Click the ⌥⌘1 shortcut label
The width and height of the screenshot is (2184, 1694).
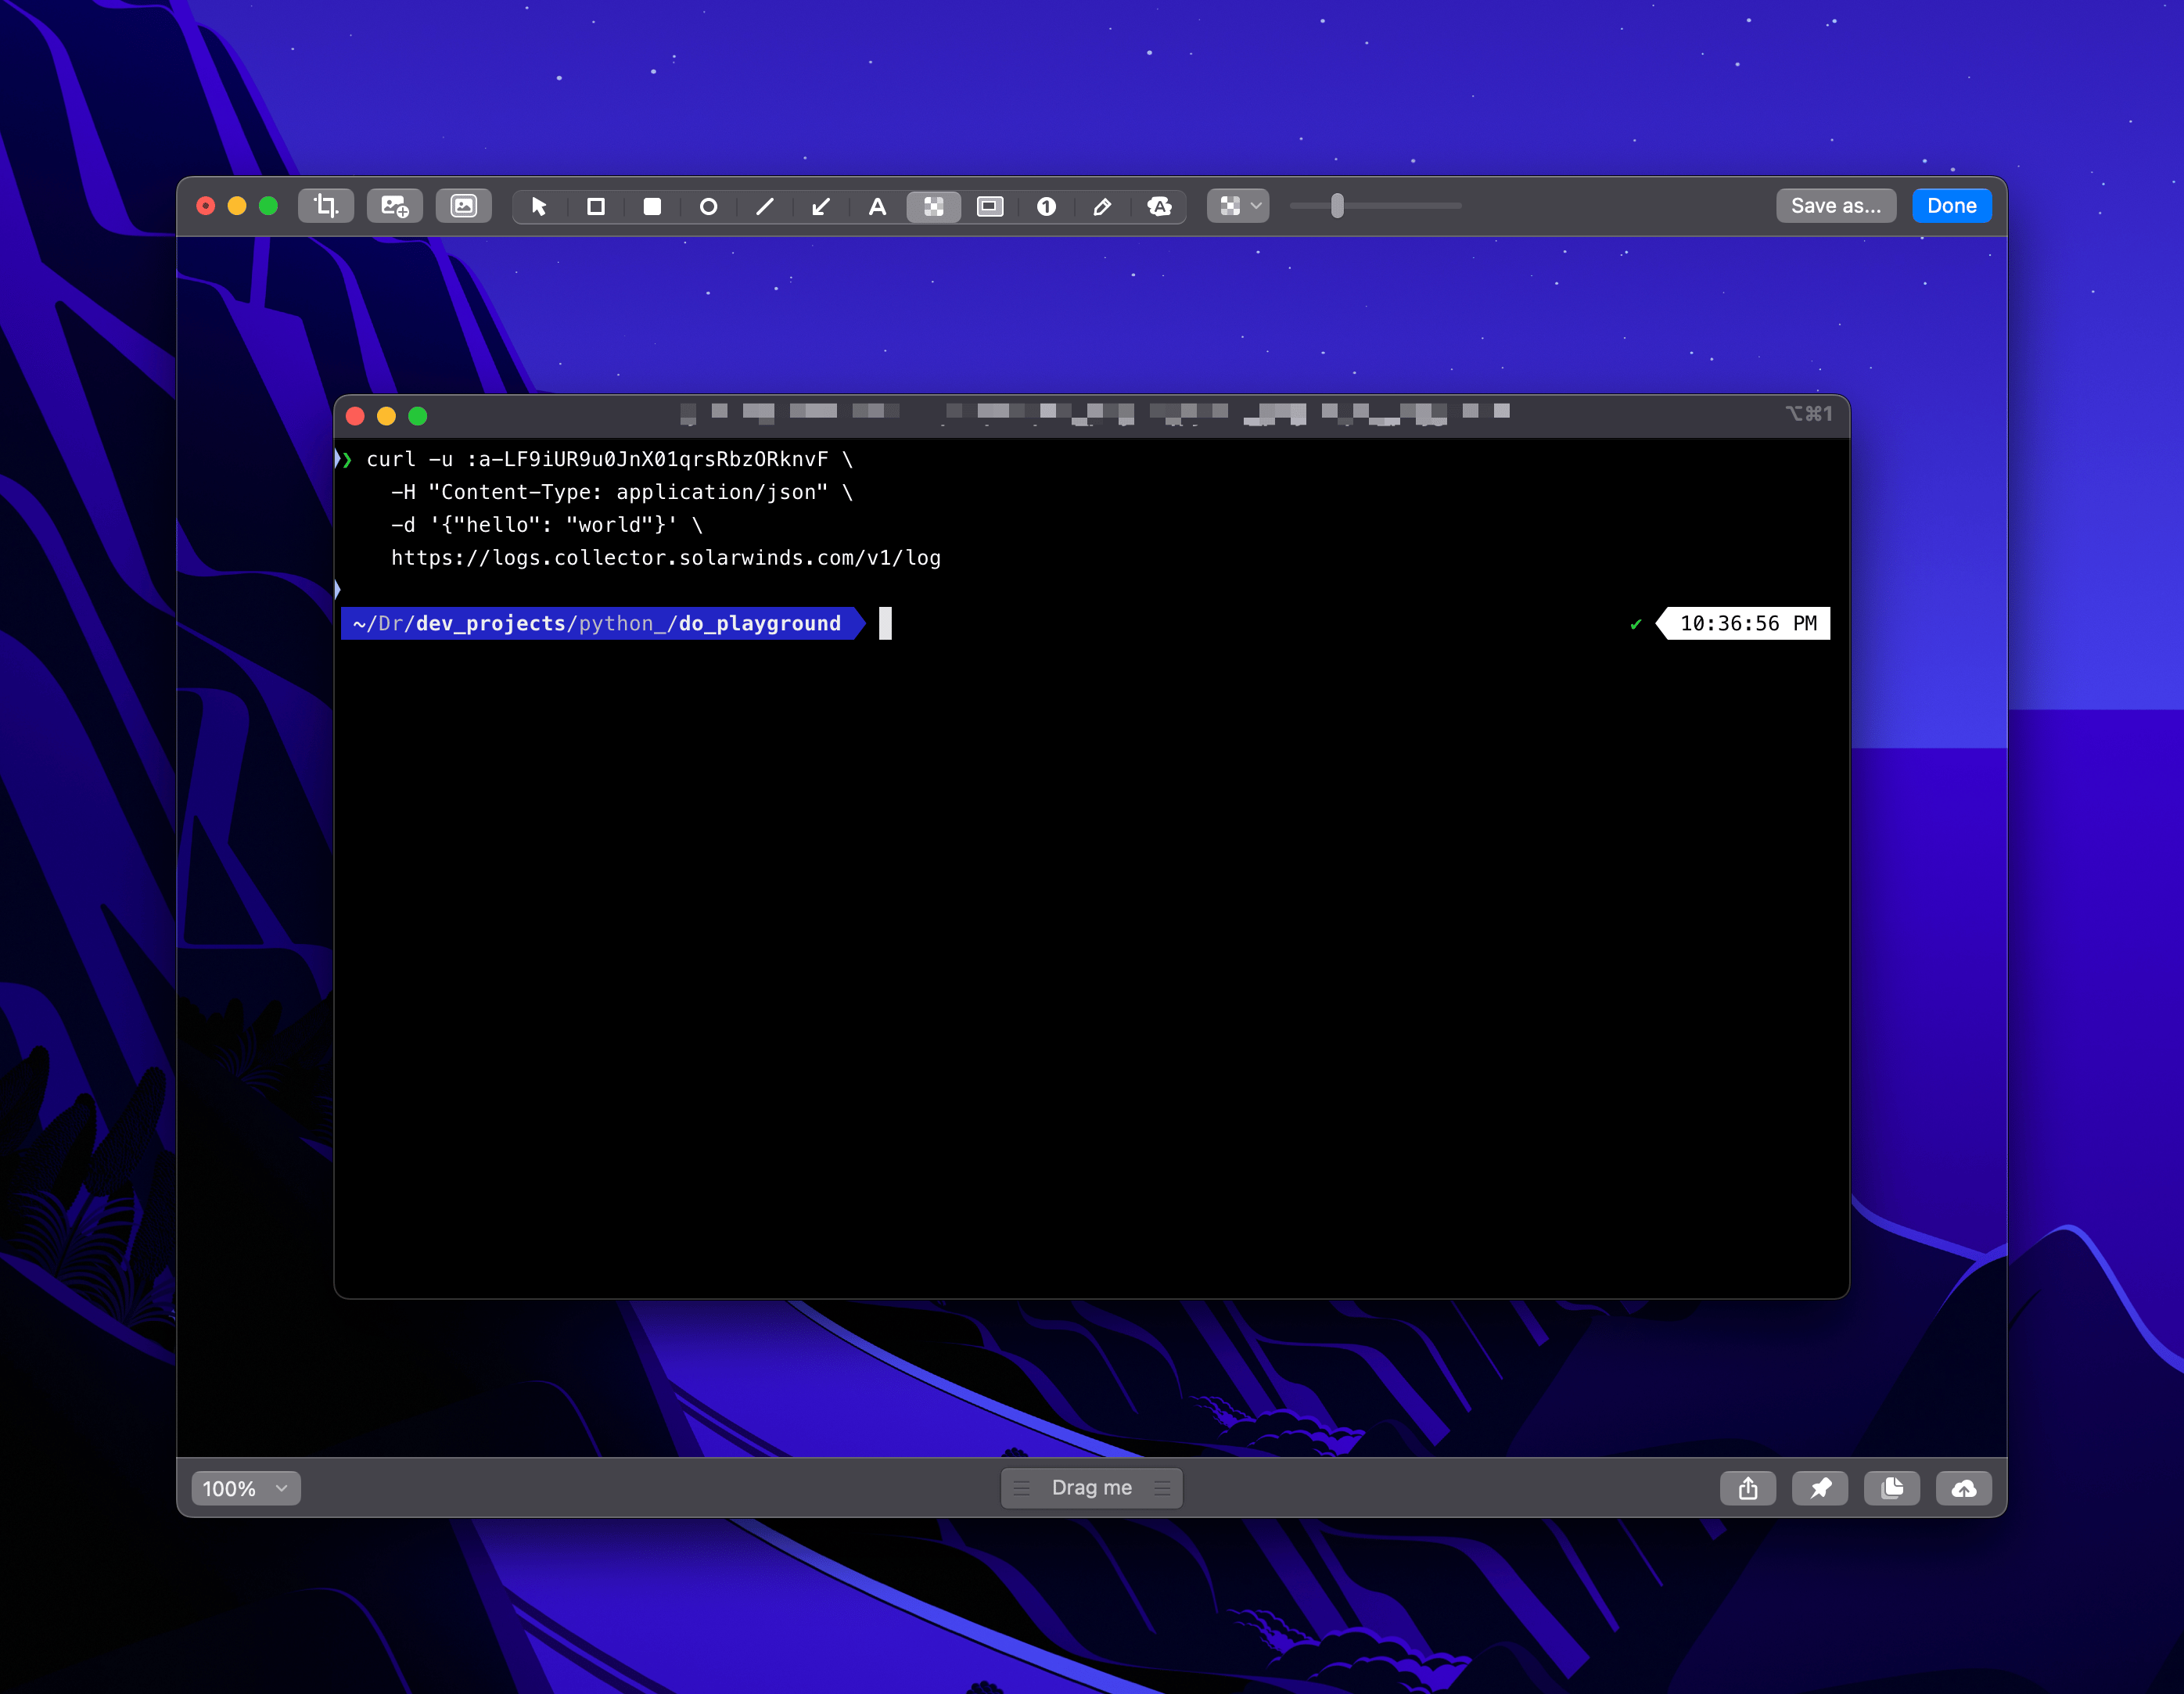point(1809,414)
